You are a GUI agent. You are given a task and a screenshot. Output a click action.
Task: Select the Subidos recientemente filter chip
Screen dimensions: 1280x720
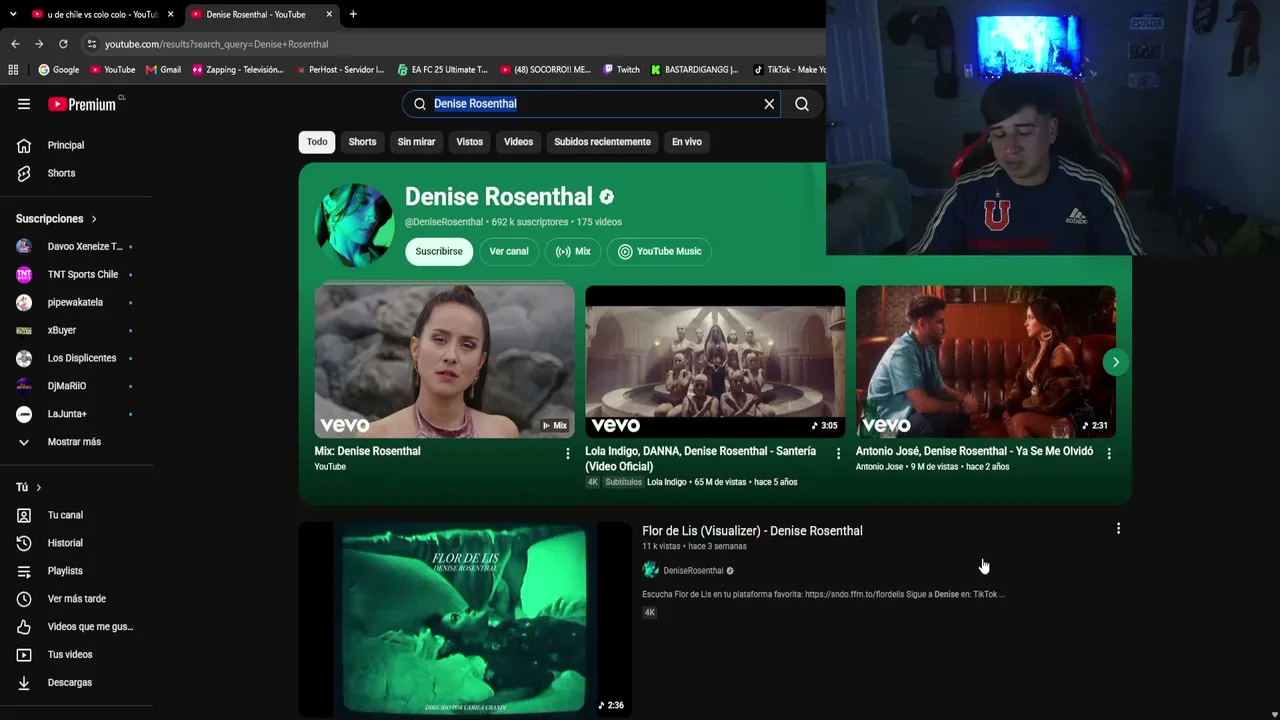(602, 142)
